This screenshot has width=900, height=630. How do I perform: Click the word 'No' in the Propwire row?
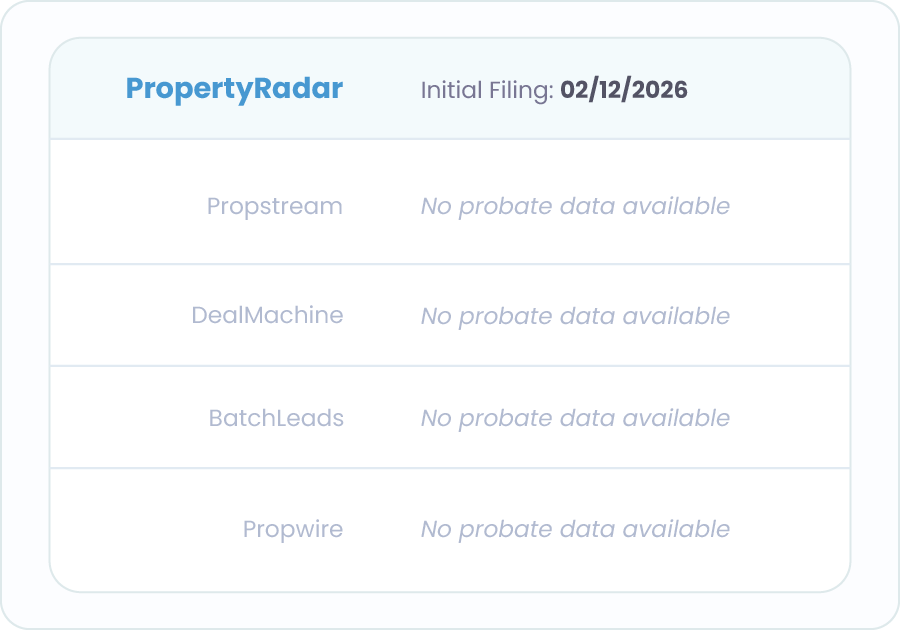[436, 529]
